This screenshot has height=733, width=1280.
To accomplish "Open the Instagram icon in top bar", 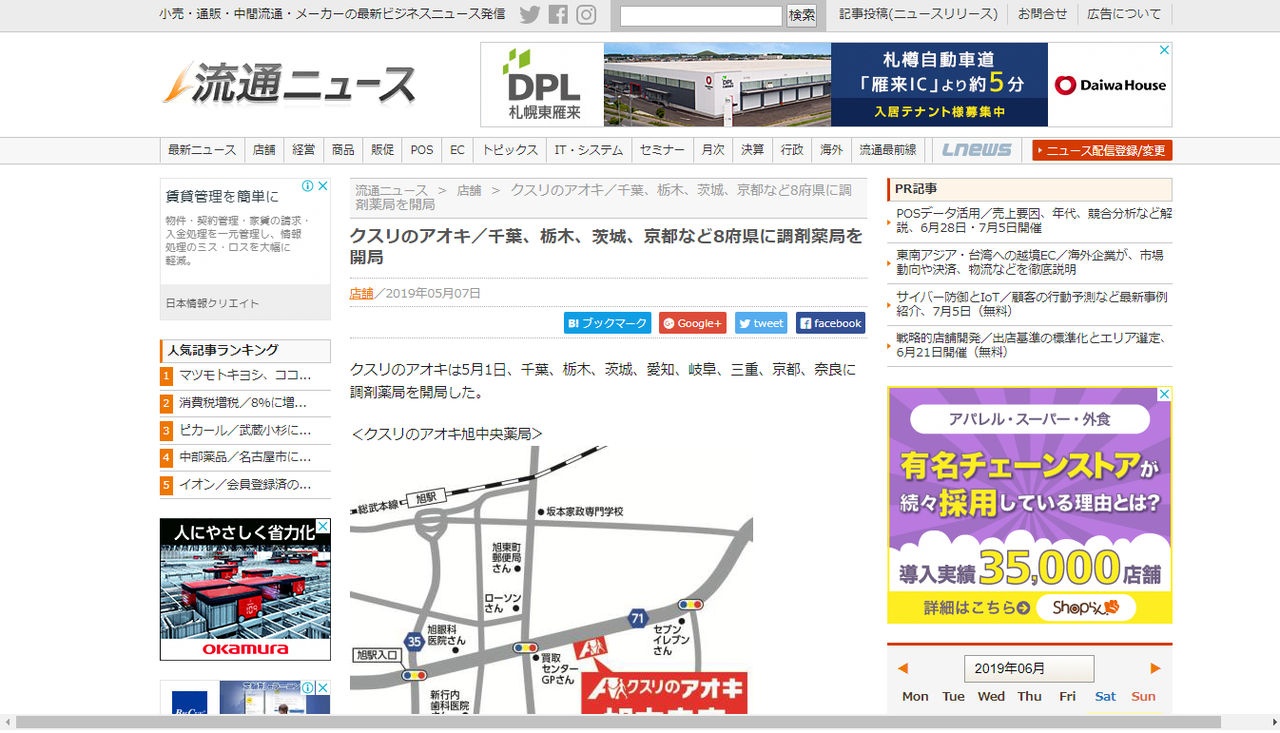I will (586, 15).
